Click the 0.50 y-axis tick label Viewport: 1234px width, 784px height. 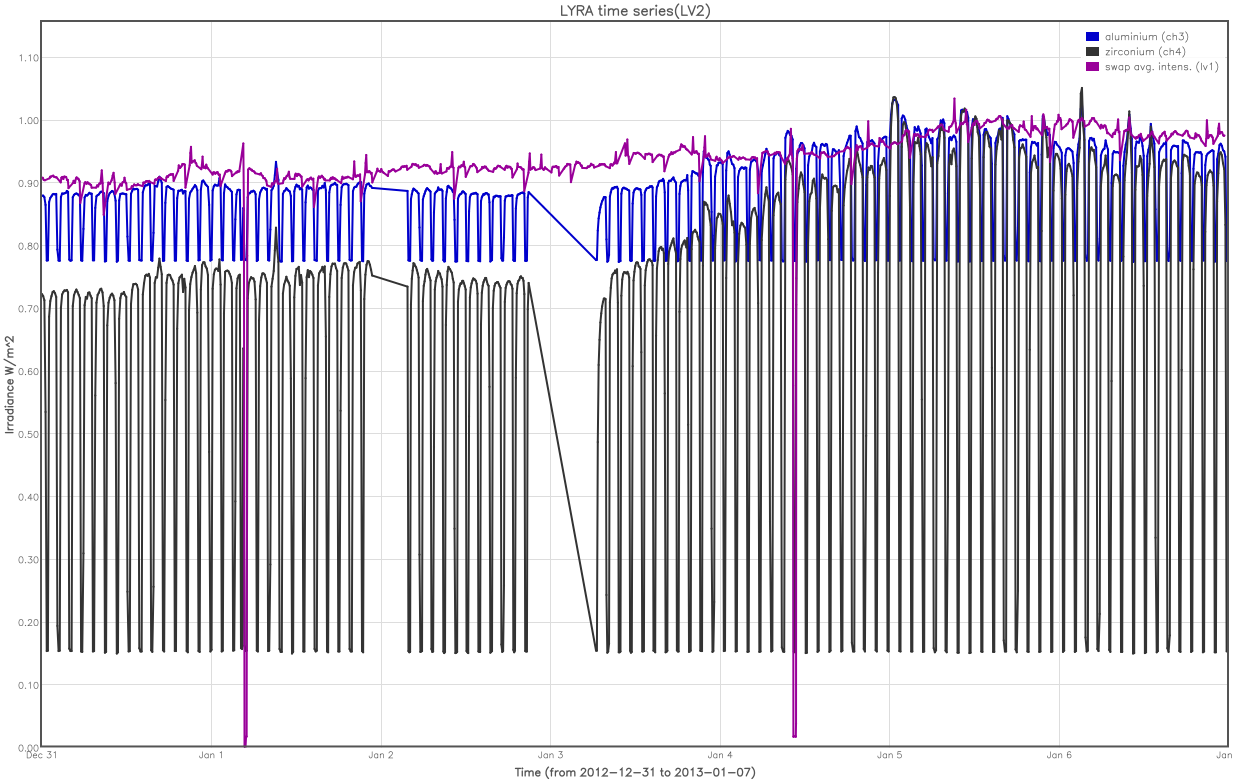pos(28,434)
